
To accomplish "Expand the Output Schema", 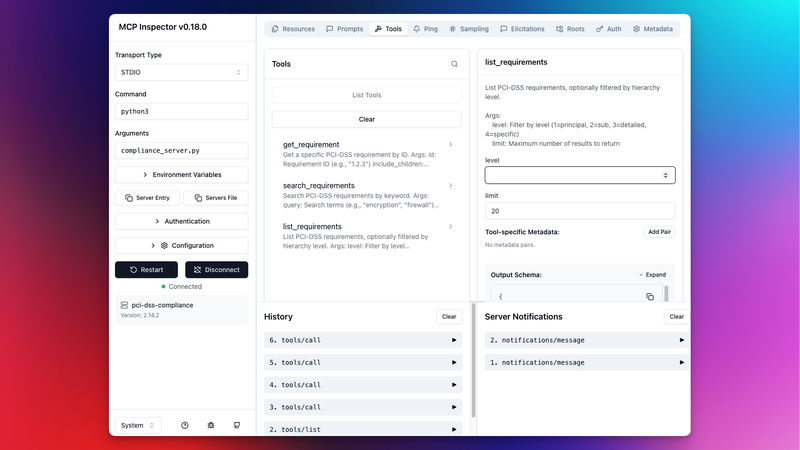I will point(652,274).
